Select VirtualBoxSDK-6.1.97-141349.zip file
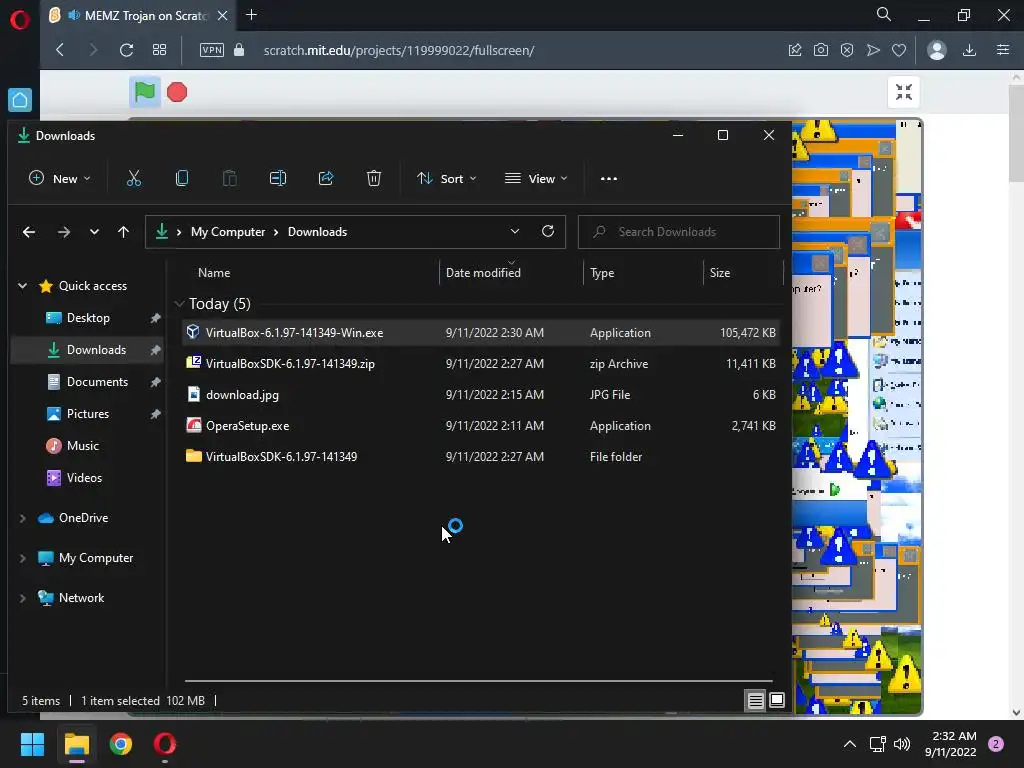The image size is (1024, 768). pos(481,364)
